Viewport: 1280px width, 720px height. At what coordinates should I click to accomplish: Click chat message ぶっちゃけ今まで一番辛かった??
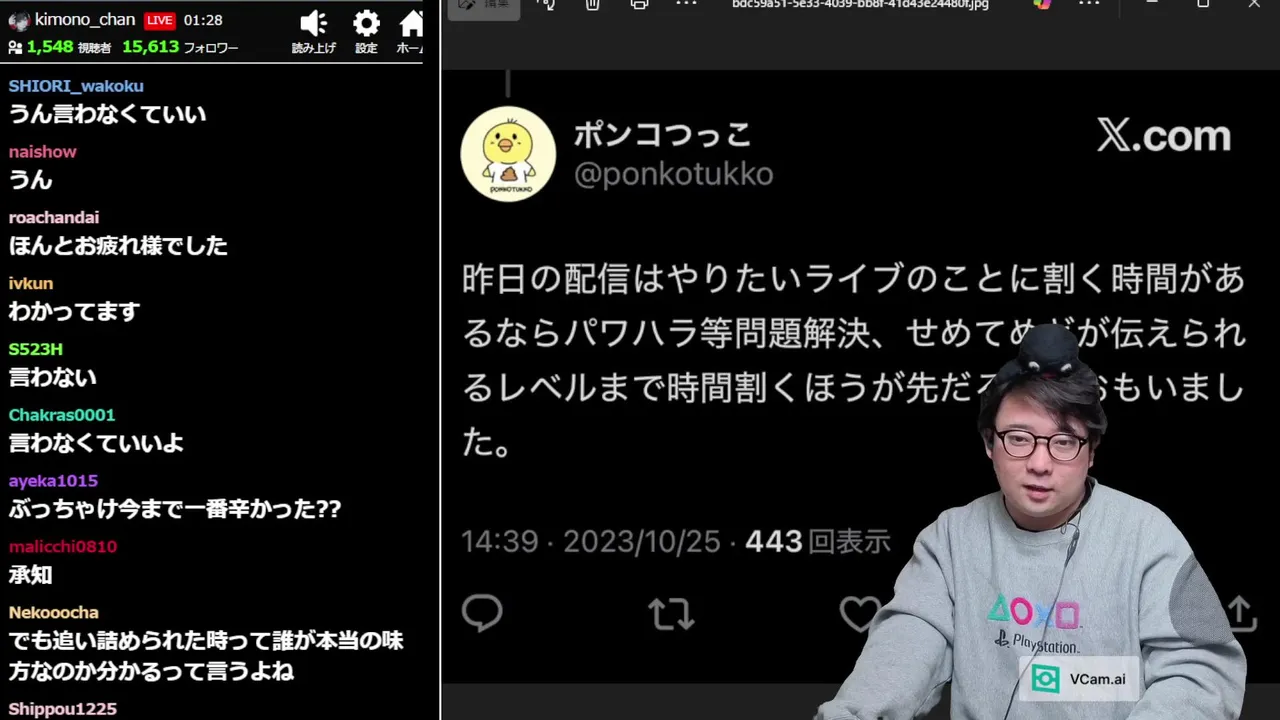click(175, 509)
